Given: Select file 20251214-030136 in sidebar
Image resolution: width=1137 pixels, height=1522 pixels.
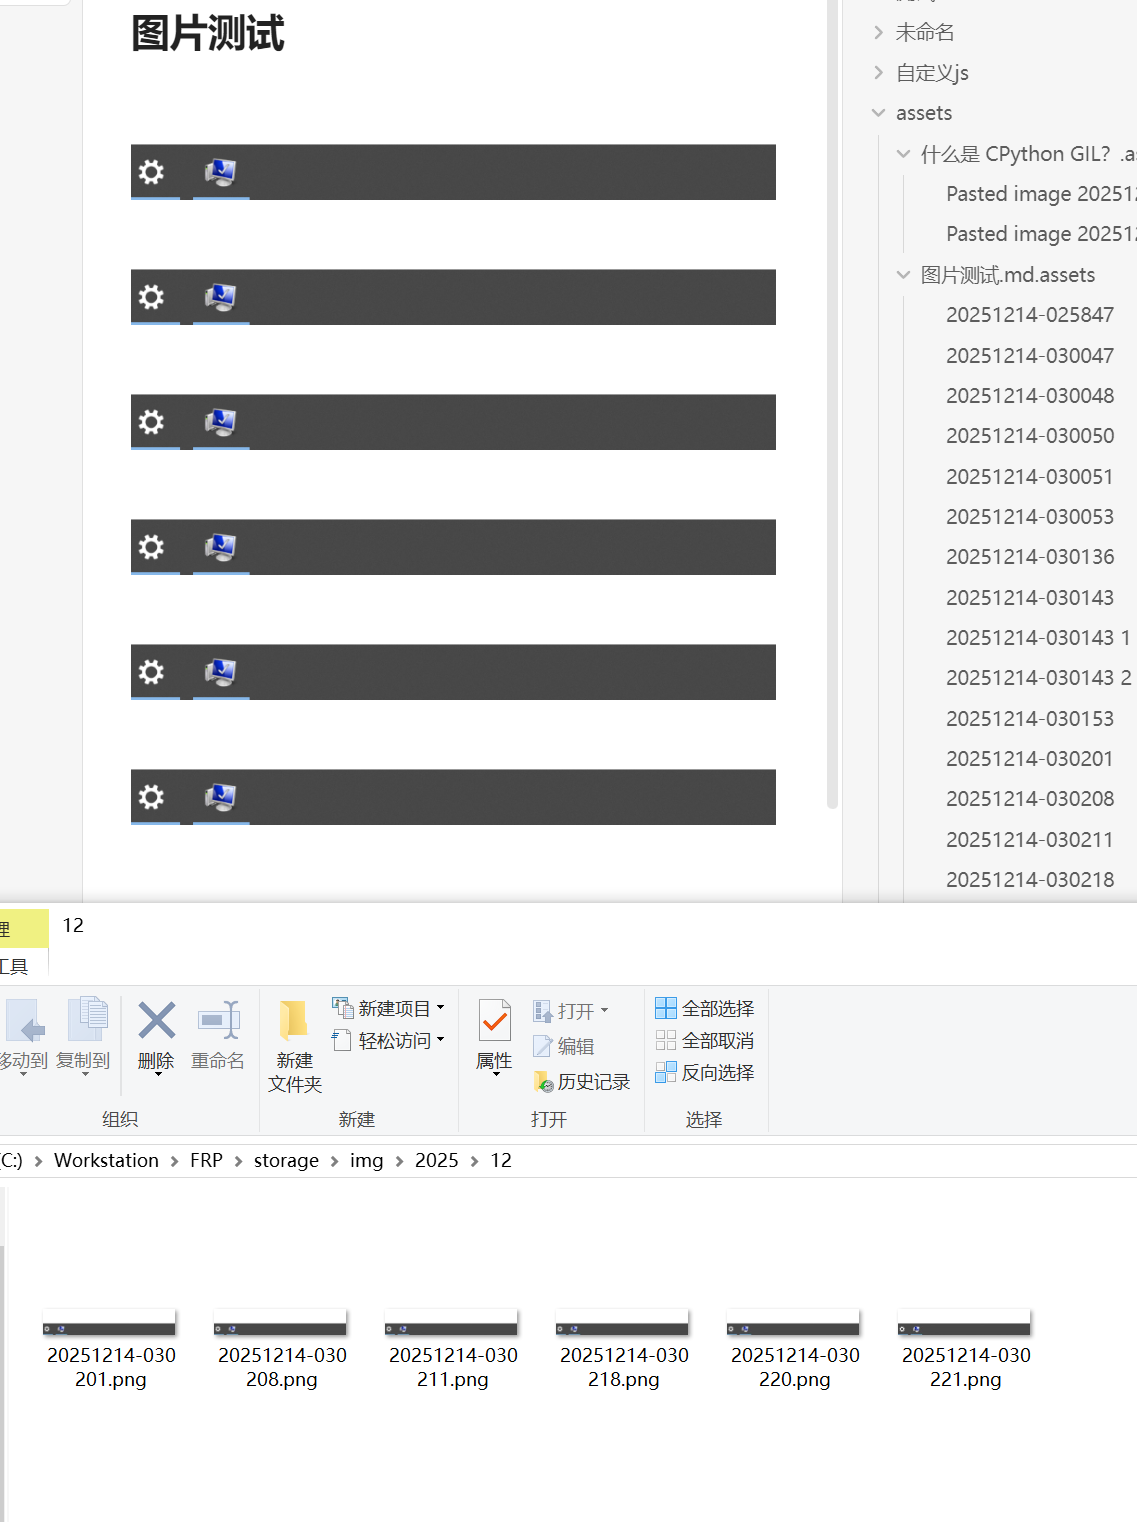Looking at the screenshot, I should (1029, 557).
